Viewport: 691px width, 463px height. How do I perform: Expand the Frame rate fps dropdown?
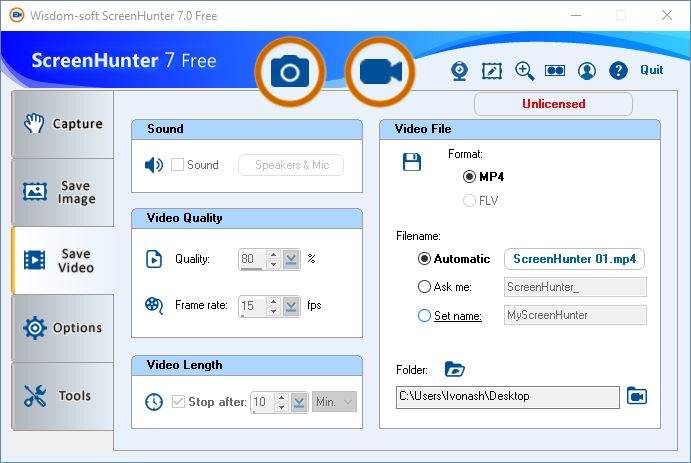click(291, 306)
